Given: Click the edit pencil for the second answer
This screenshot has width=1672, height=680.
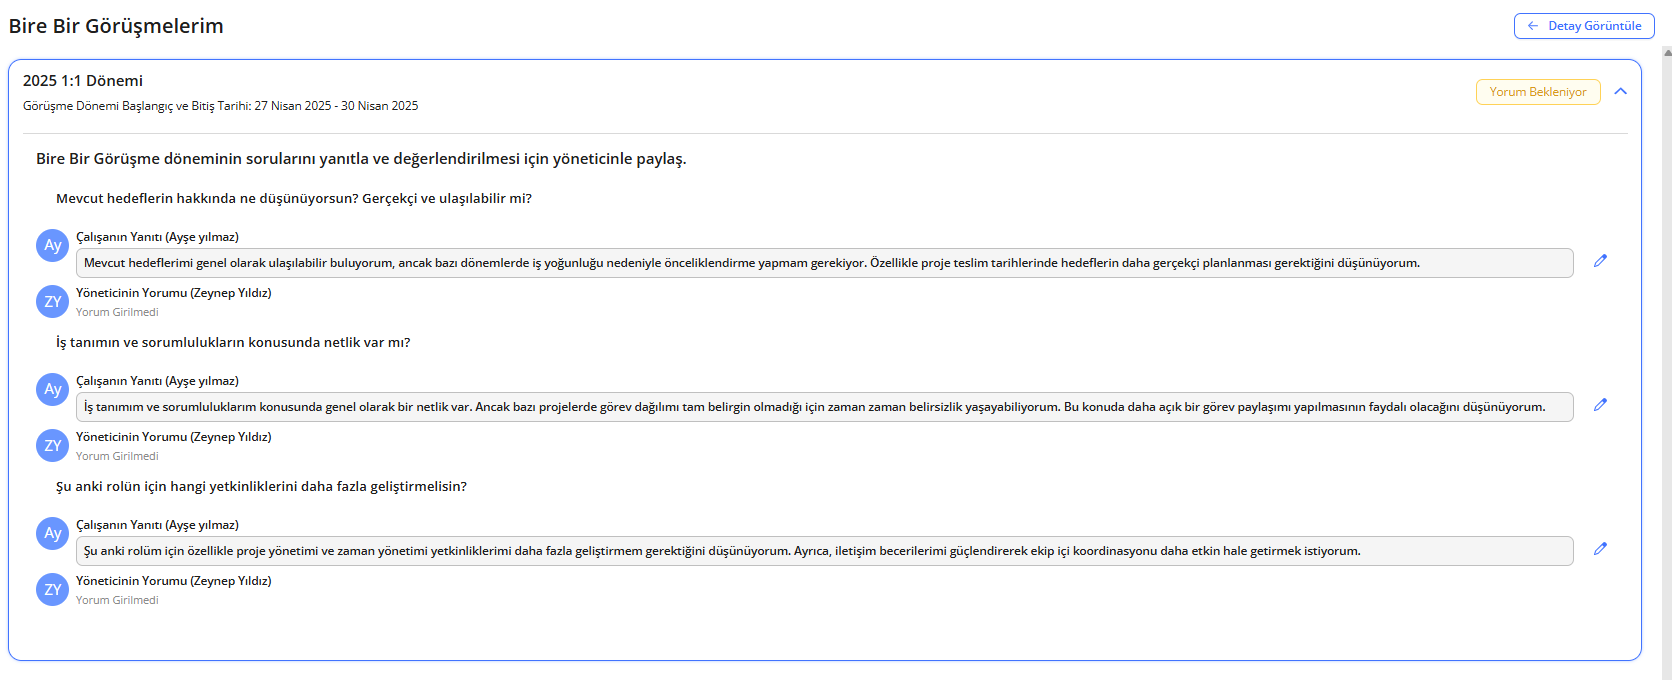Looking at the screenshot, I should tap(1600, 405).
